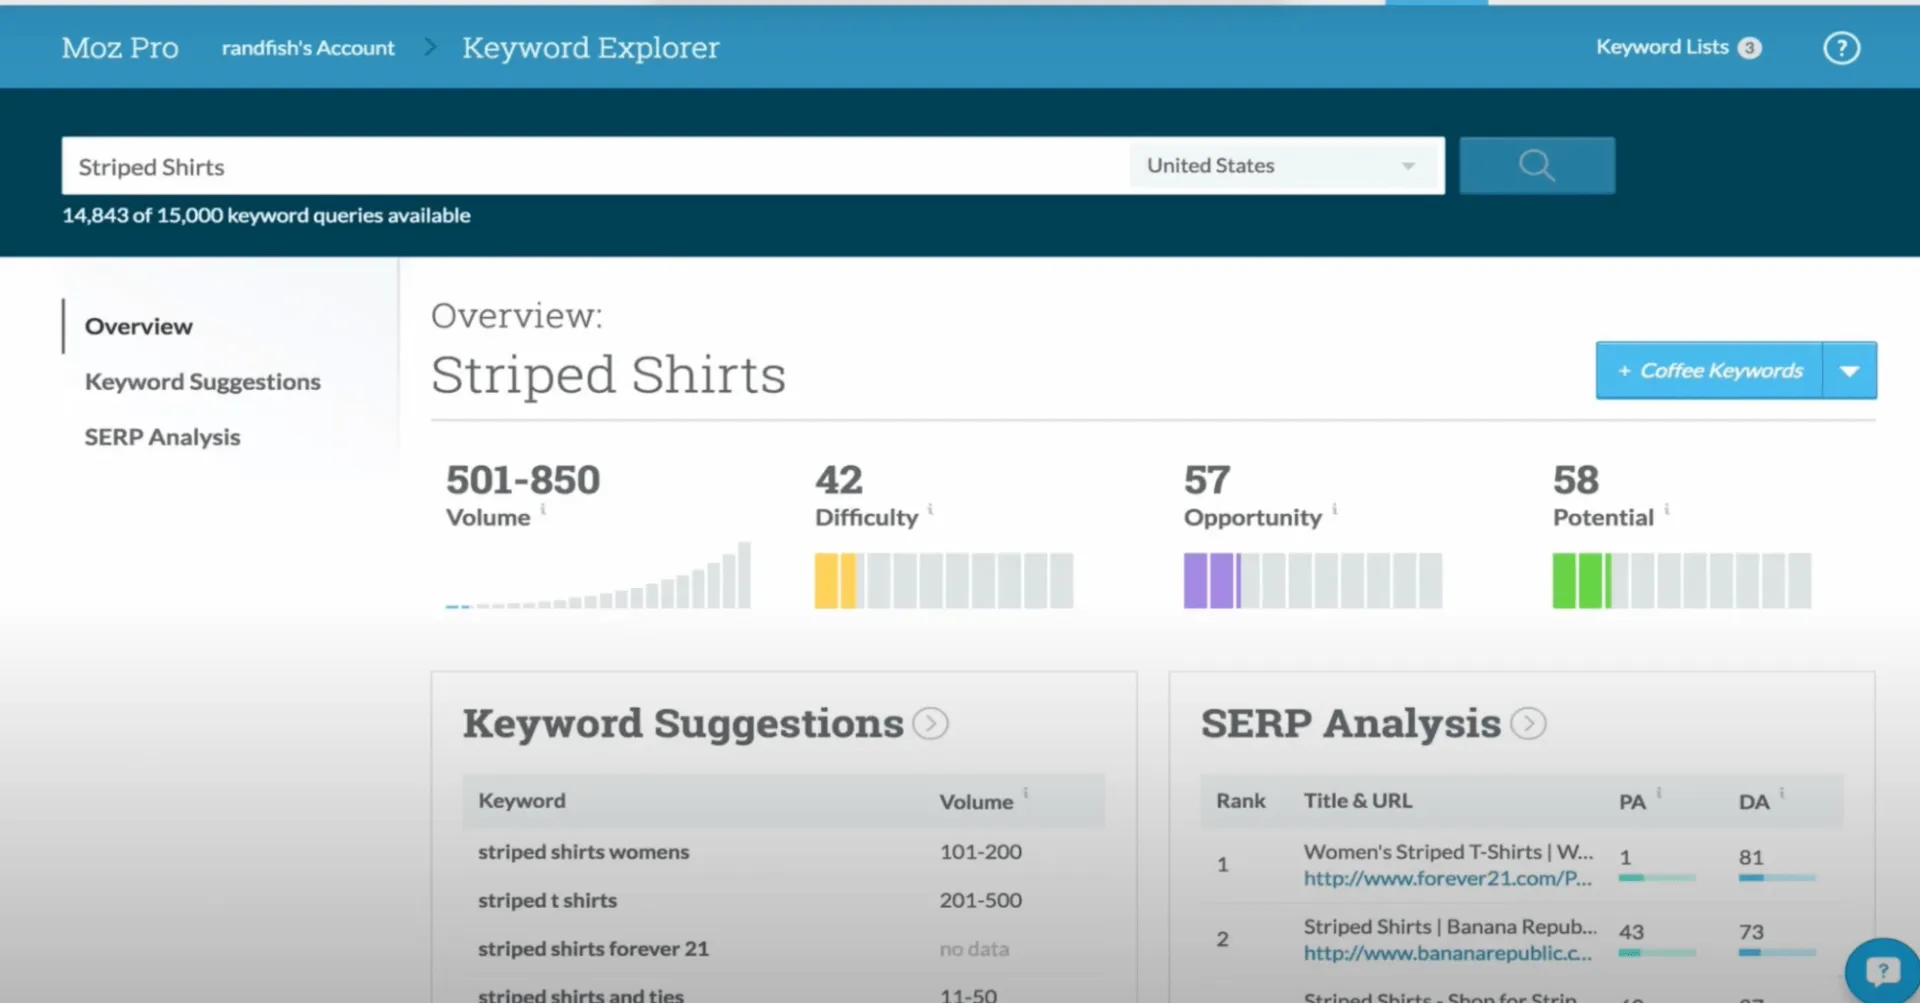Open SERP Analysis via its circular arrow icon
Screen dimensions: 1920x1004
(1527, 723)
